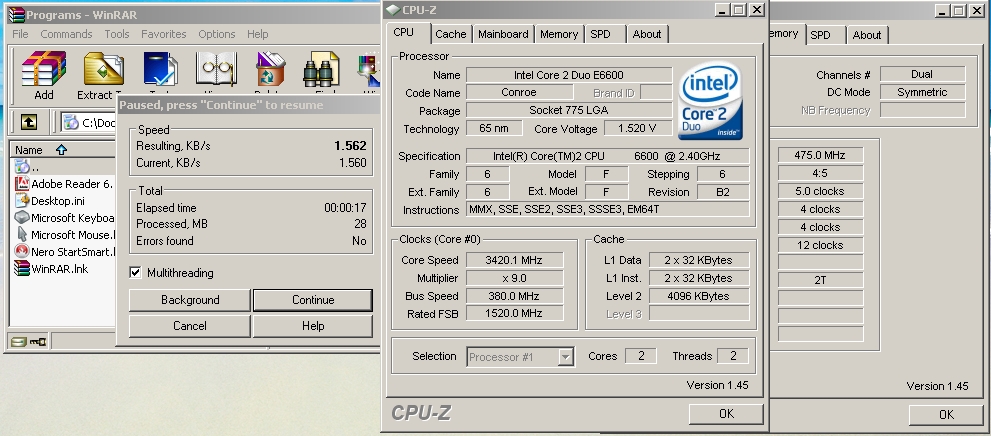The height and width of the screenshot is (436, 991).
Task: Switch to the Mainboard tab
Action: [503, 34]
